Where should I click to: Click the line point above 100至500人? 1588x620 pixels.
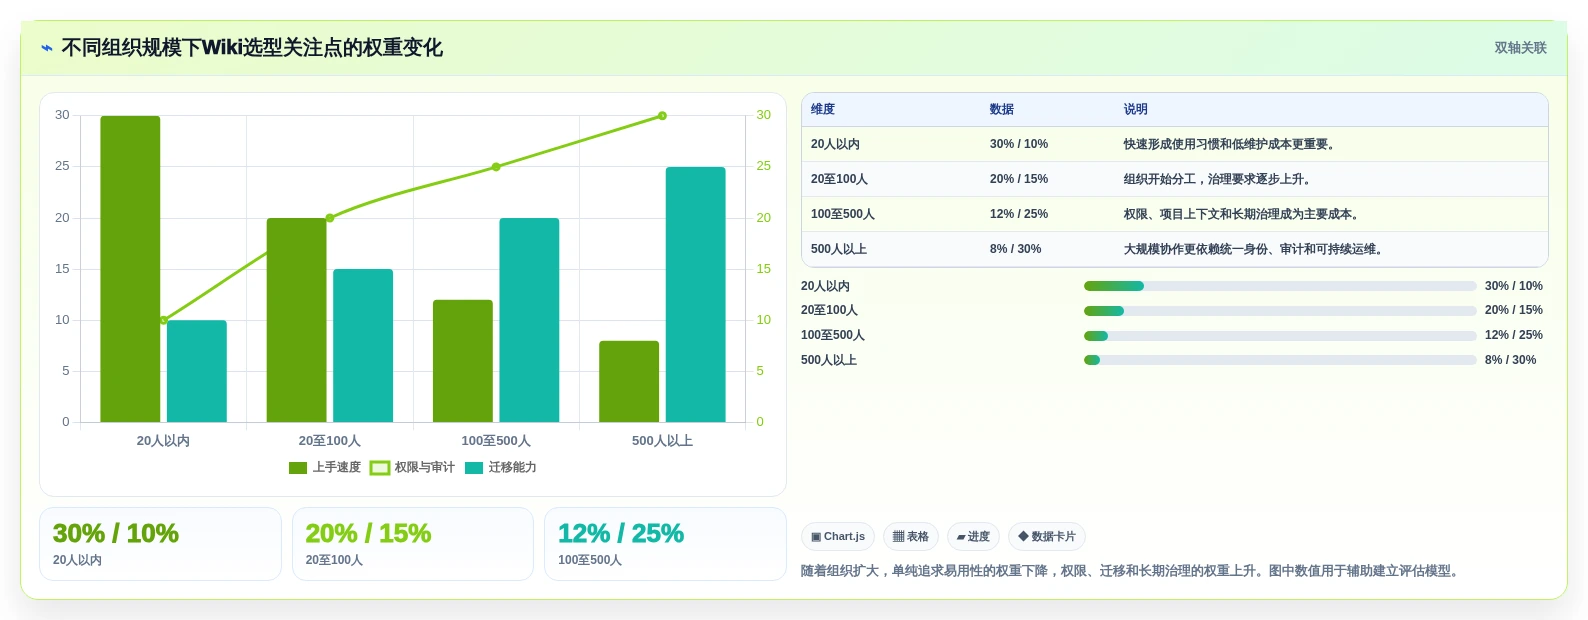[496, 167]
